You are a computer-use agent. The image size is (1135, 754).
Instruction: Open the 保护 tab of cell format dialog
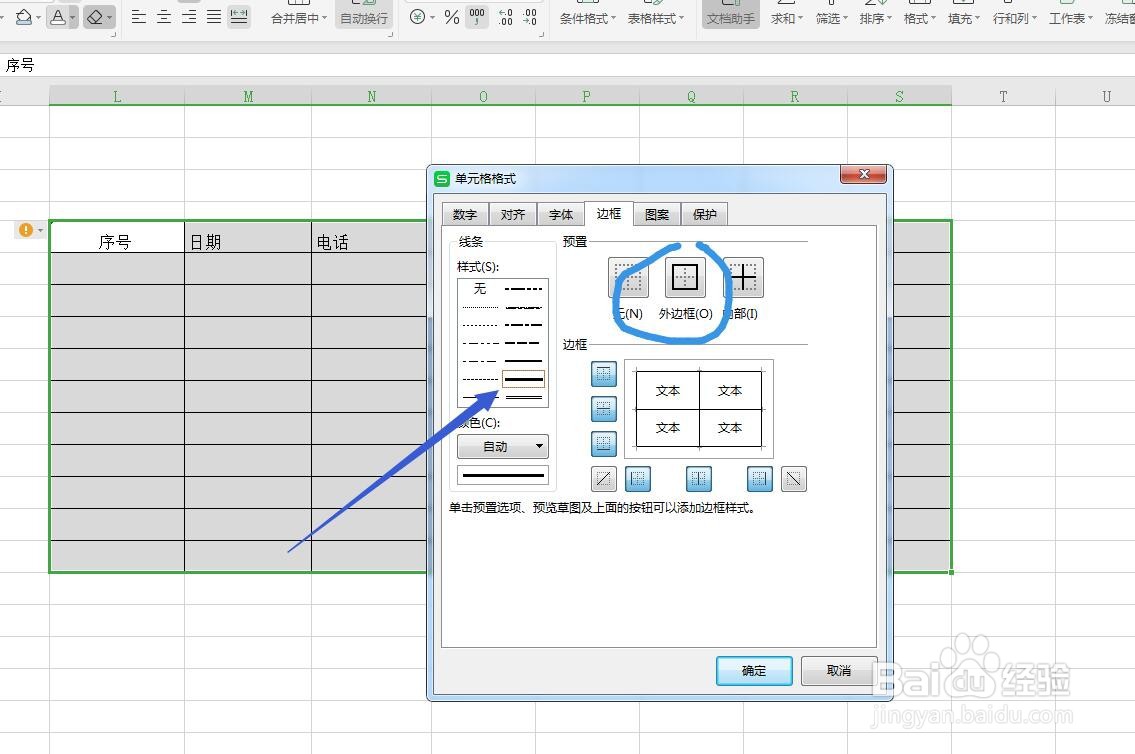pos(704,213)
